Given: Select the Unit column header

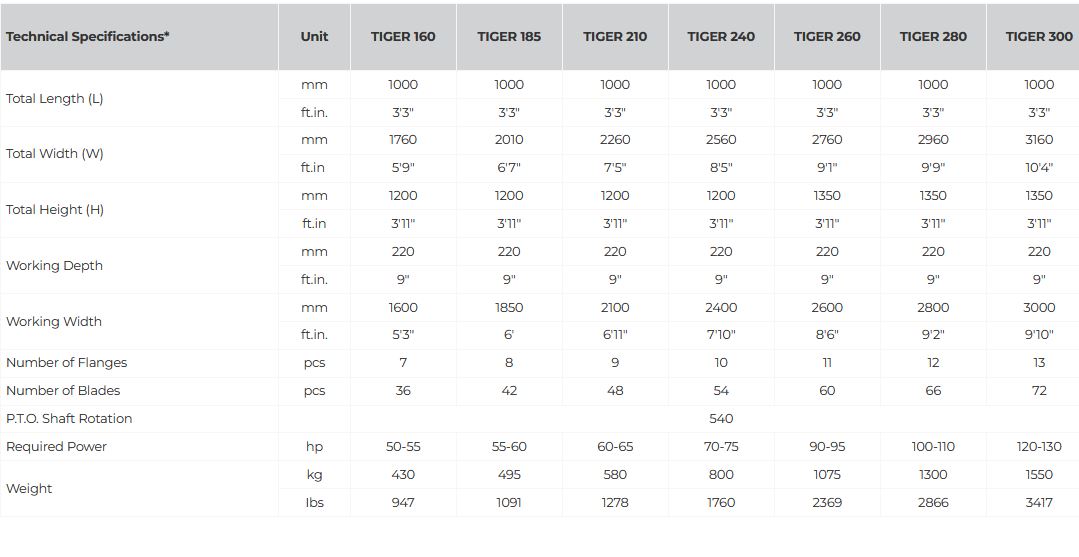Looking at the screenshot, I should click(314, 37).
